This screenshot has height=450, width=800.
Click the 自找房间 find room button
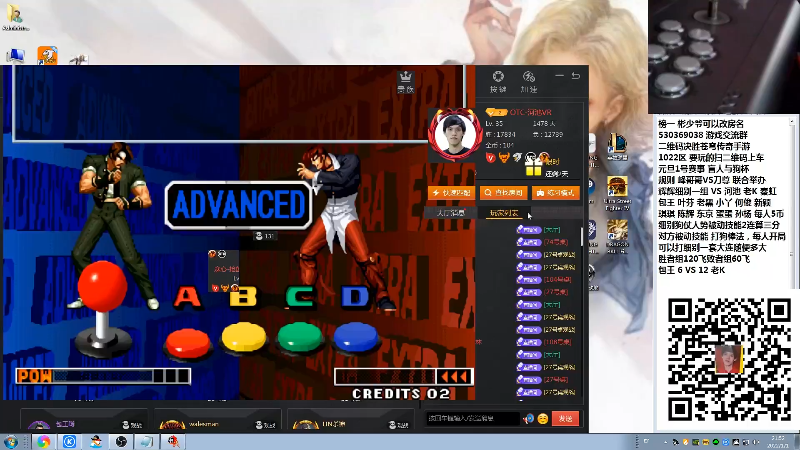point(504,193)
